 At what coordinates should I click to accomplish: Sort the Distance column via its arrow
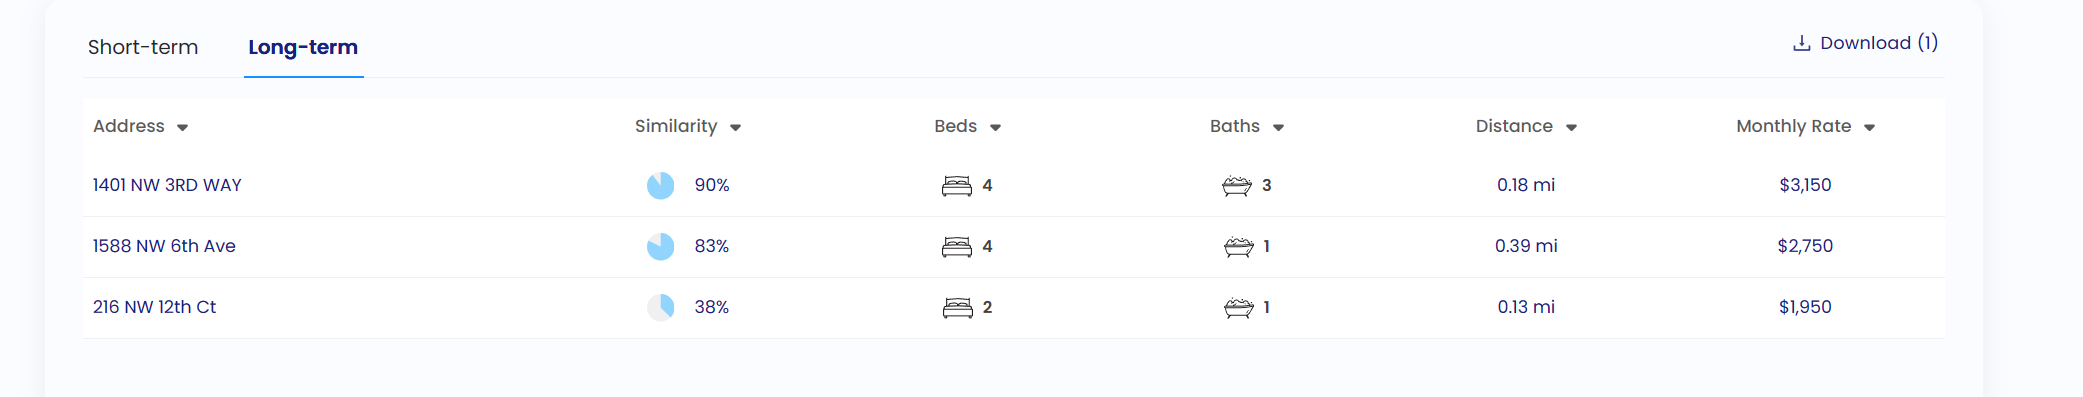[x=1571, y=128]
